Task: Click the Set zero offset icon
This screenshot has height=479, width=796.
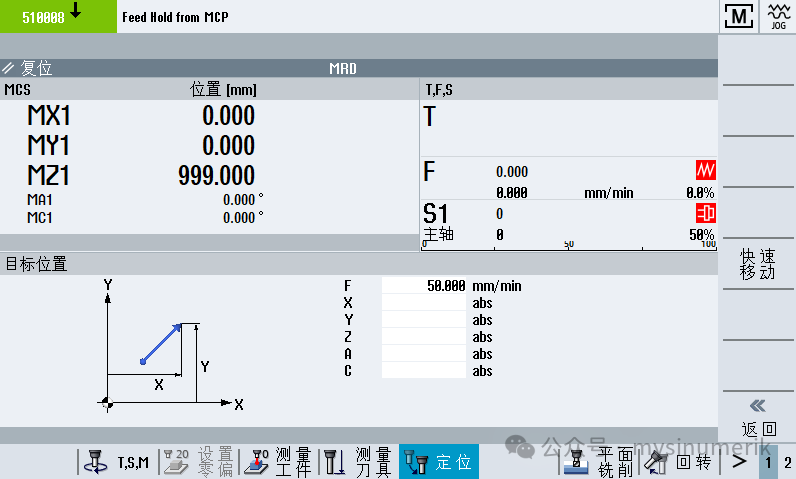Action: coord(176,462)
